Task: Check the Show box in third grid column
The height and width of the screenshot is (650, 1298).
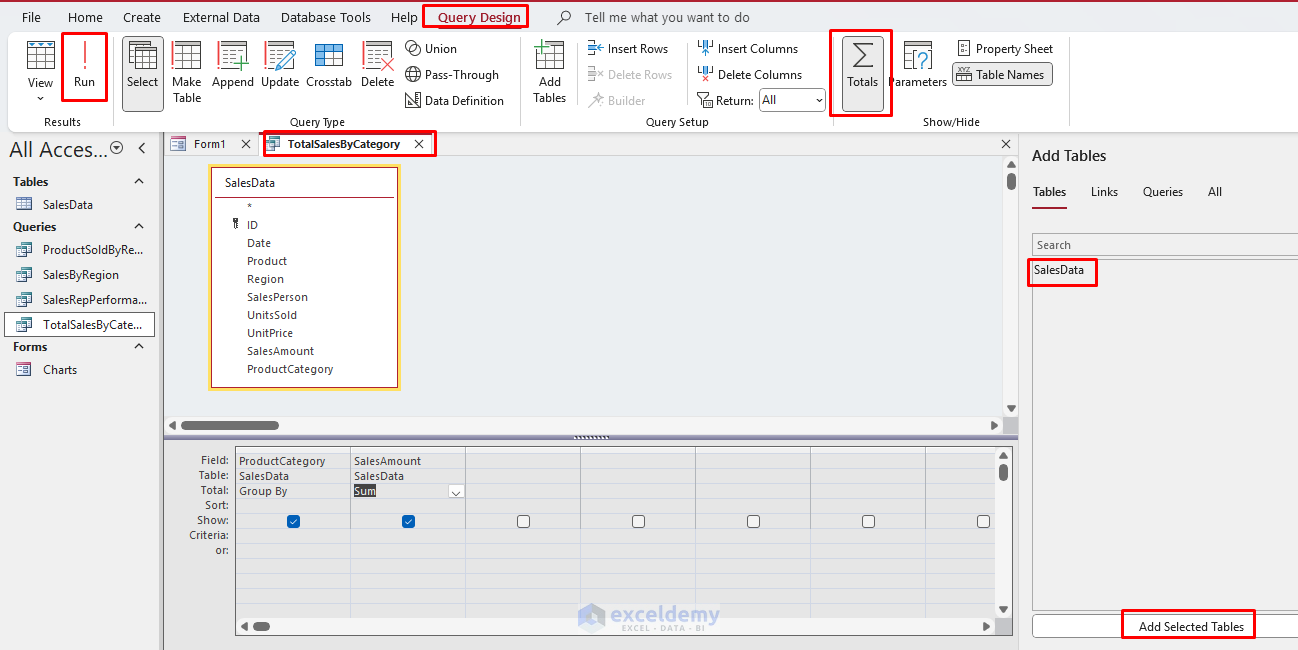Action: click(x=523, y=521)
